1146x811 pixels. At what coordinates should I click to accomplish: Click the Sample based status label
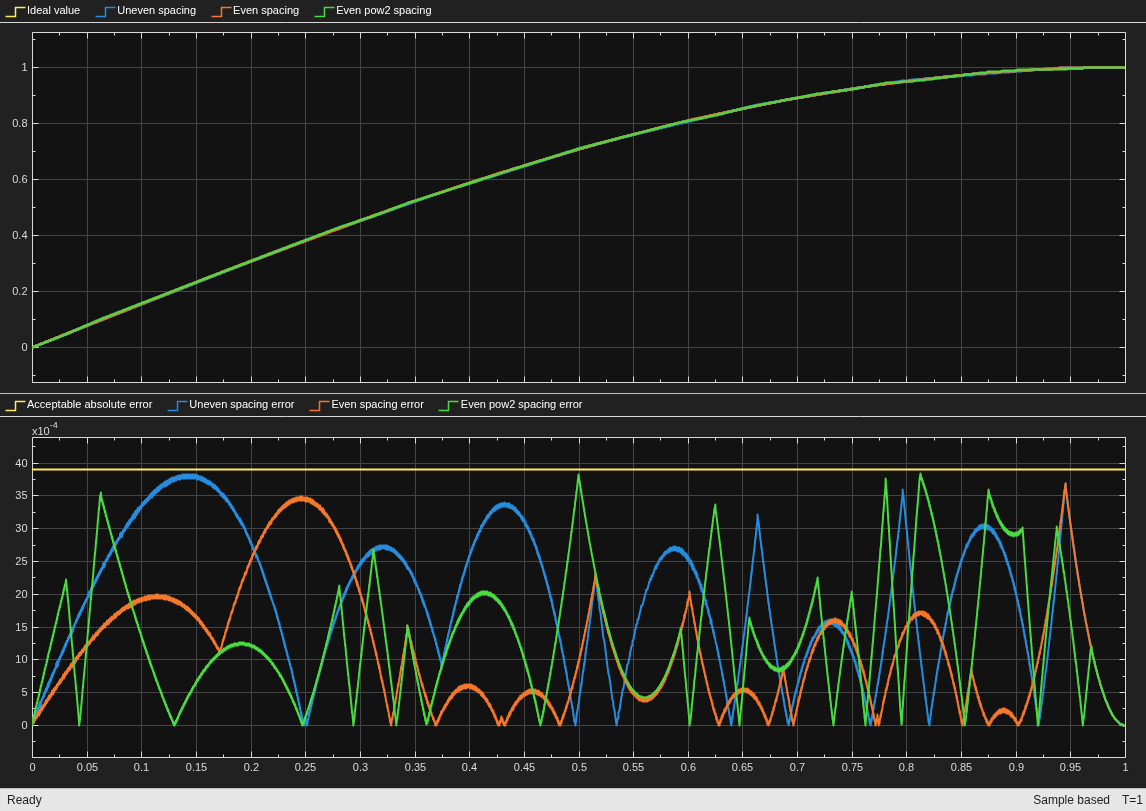(1071, 800)
